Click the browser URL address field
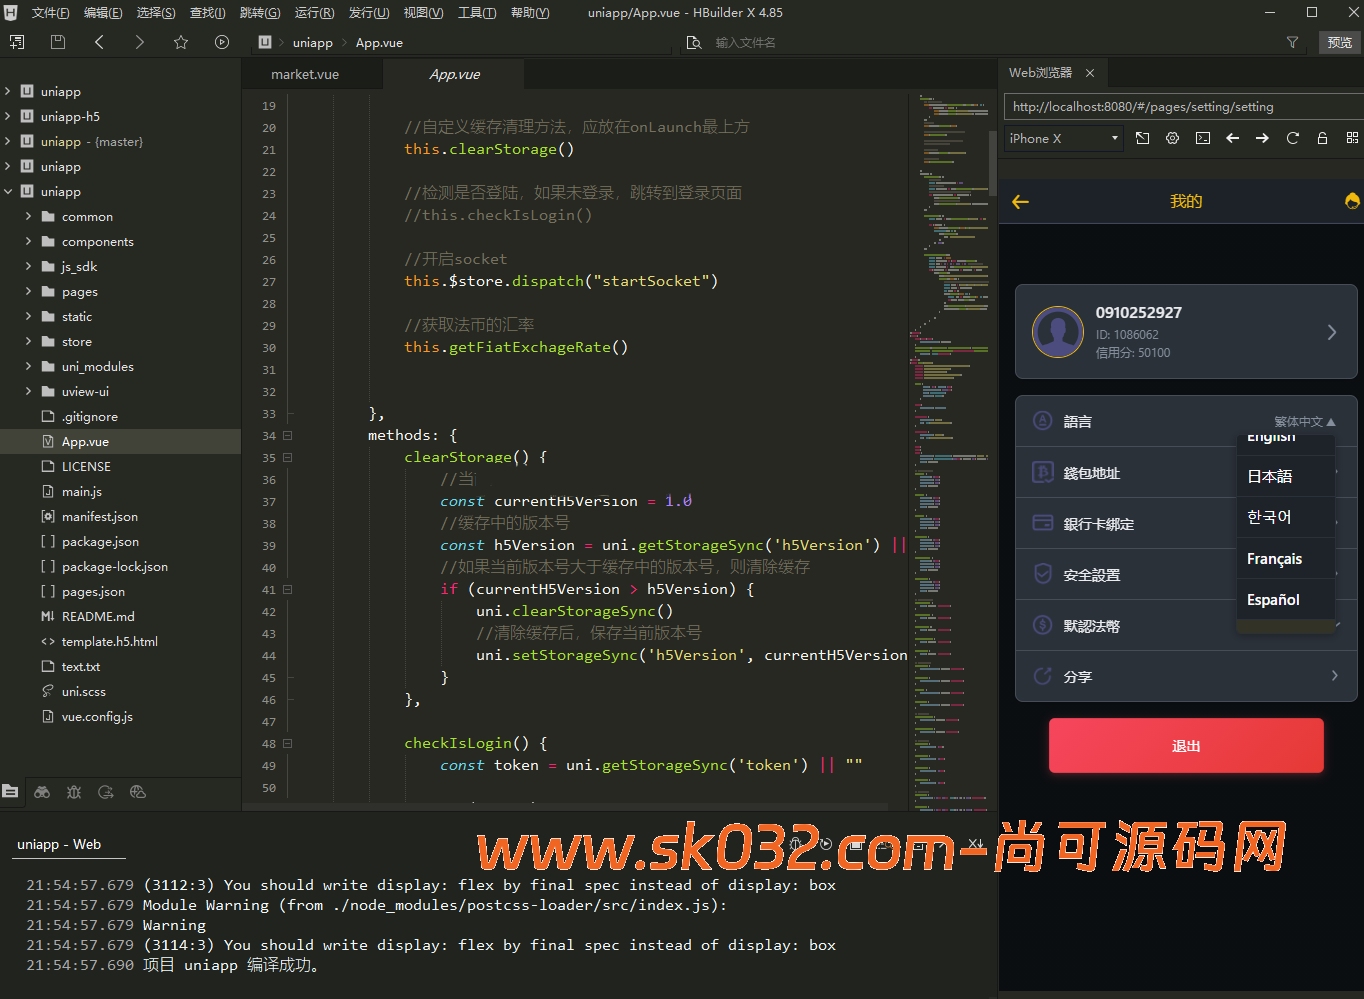This screenshot has height=999, width=1364. pos(1180,107)
